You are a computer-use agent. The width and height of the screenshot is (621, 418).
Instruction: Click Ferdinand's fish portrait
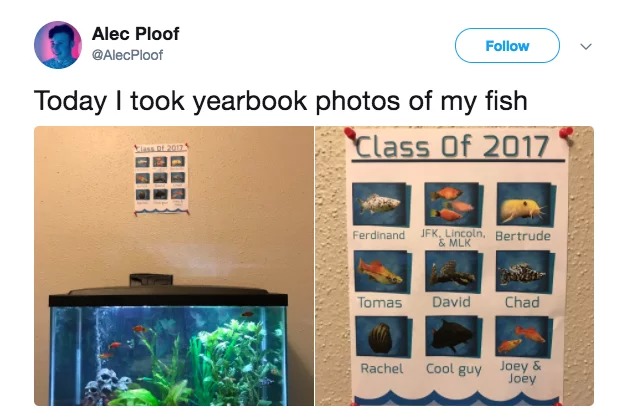coord(381,204)
